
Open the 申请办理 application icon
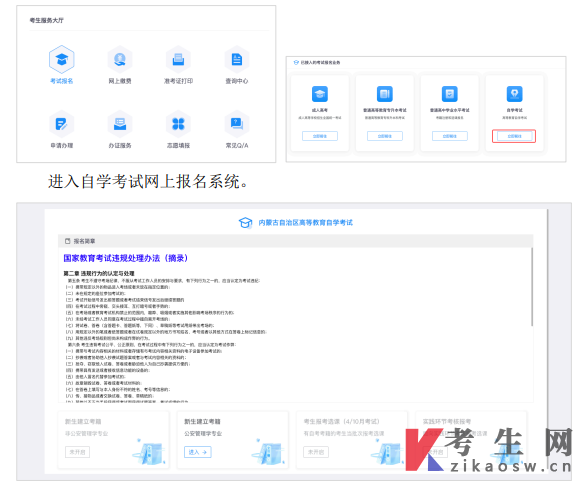[x=62, y=124]
